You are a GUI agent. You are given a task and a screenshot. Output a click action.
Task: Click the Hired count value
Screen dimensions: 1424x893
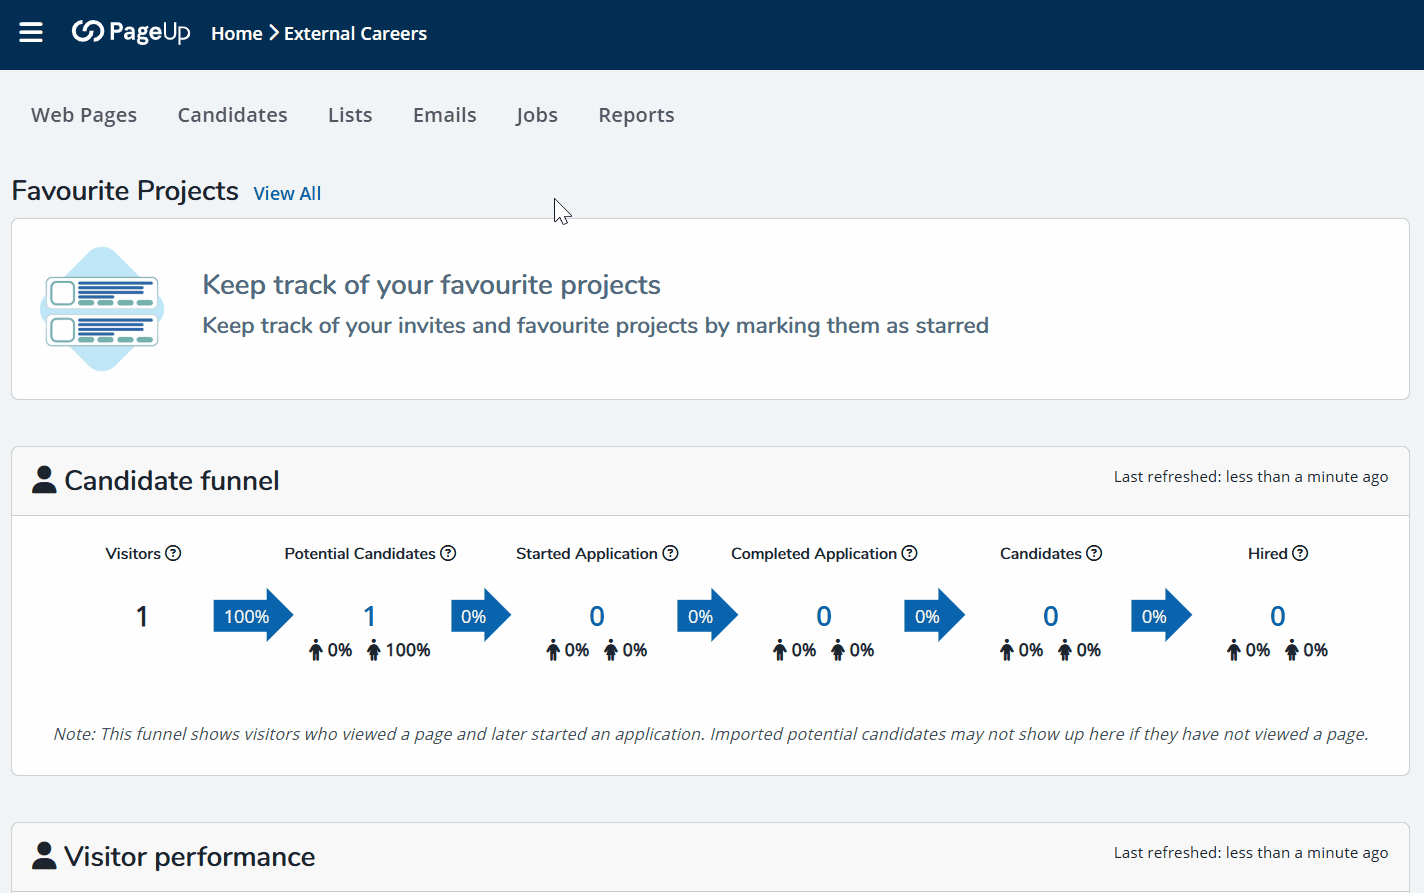coord(1277,616)
